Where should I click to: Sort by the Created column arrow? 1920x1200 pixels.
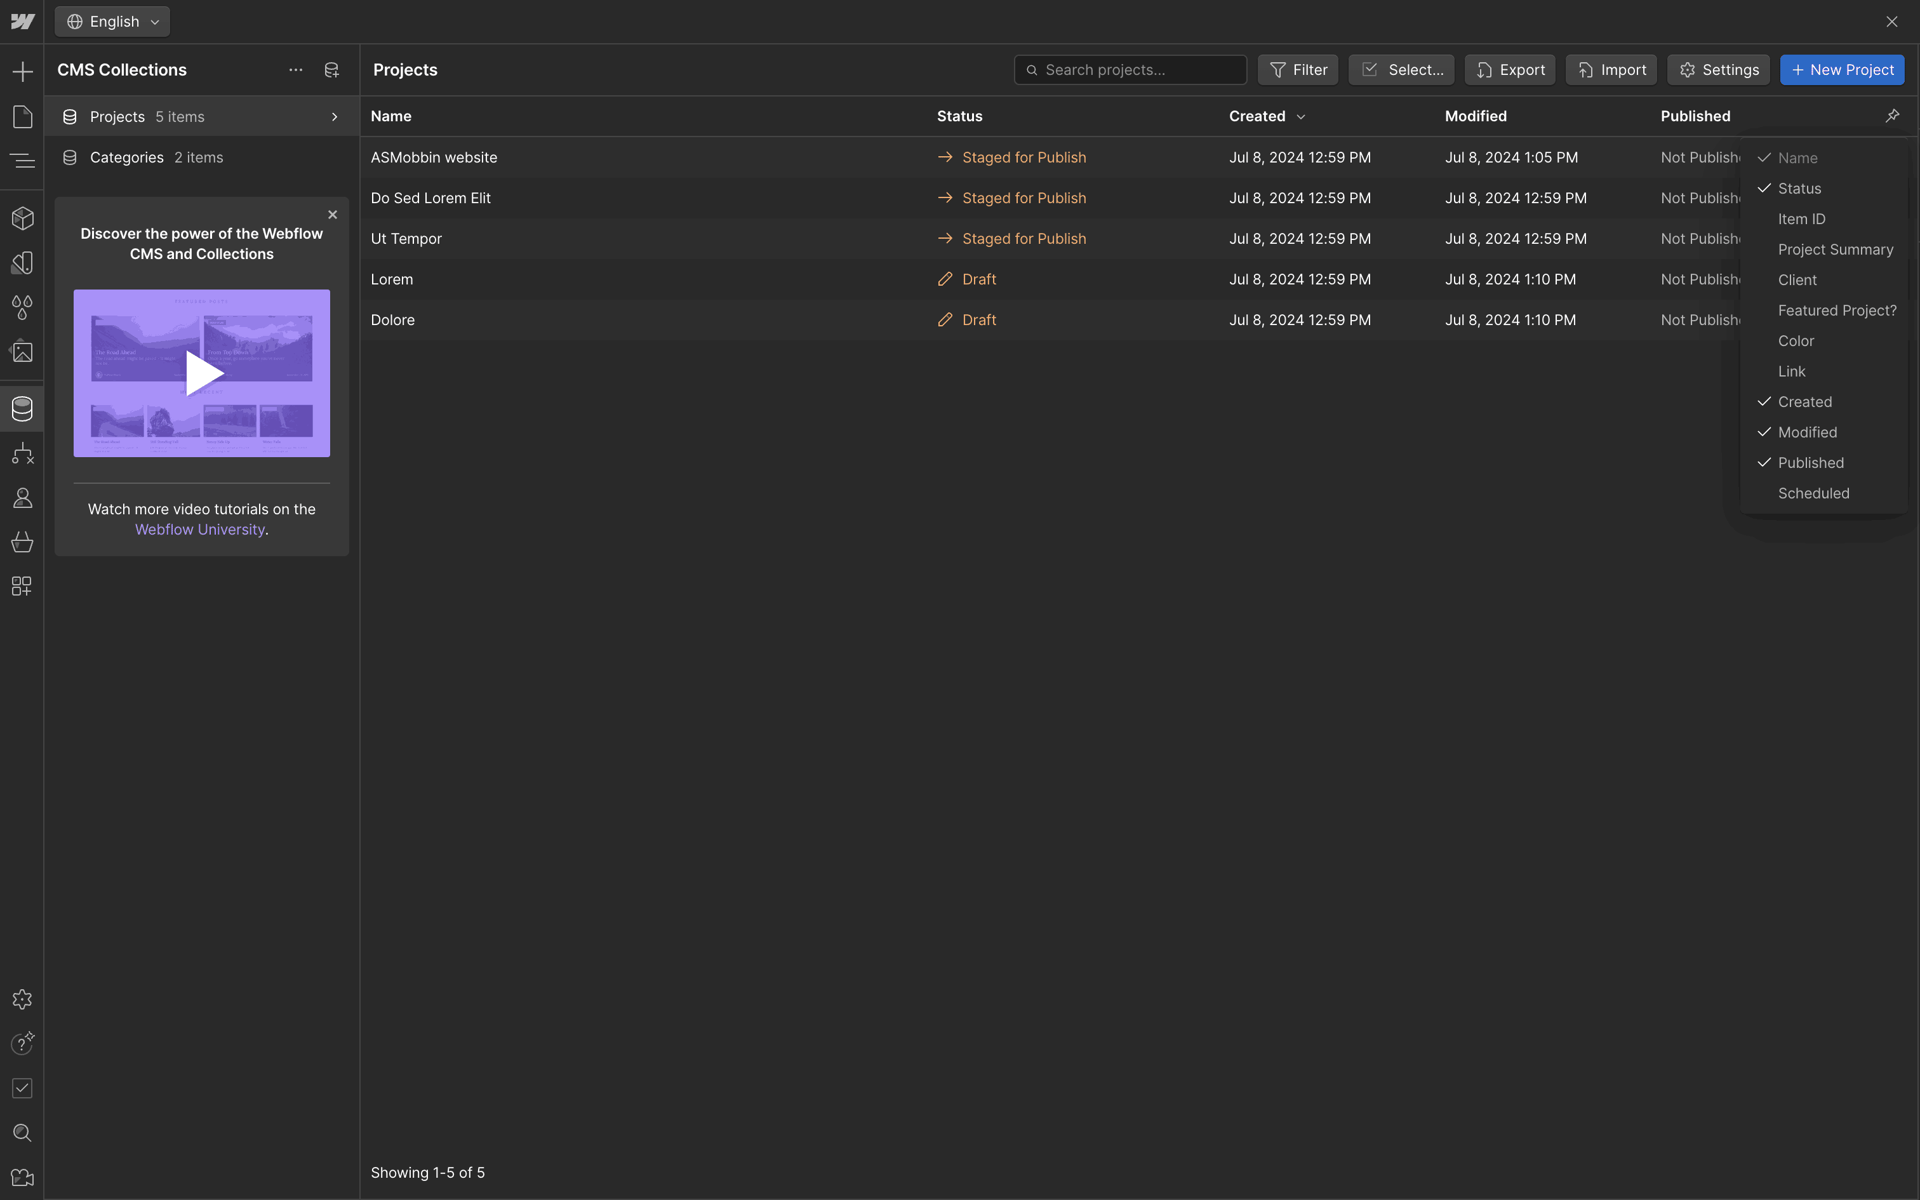[x=1301, y=117]
